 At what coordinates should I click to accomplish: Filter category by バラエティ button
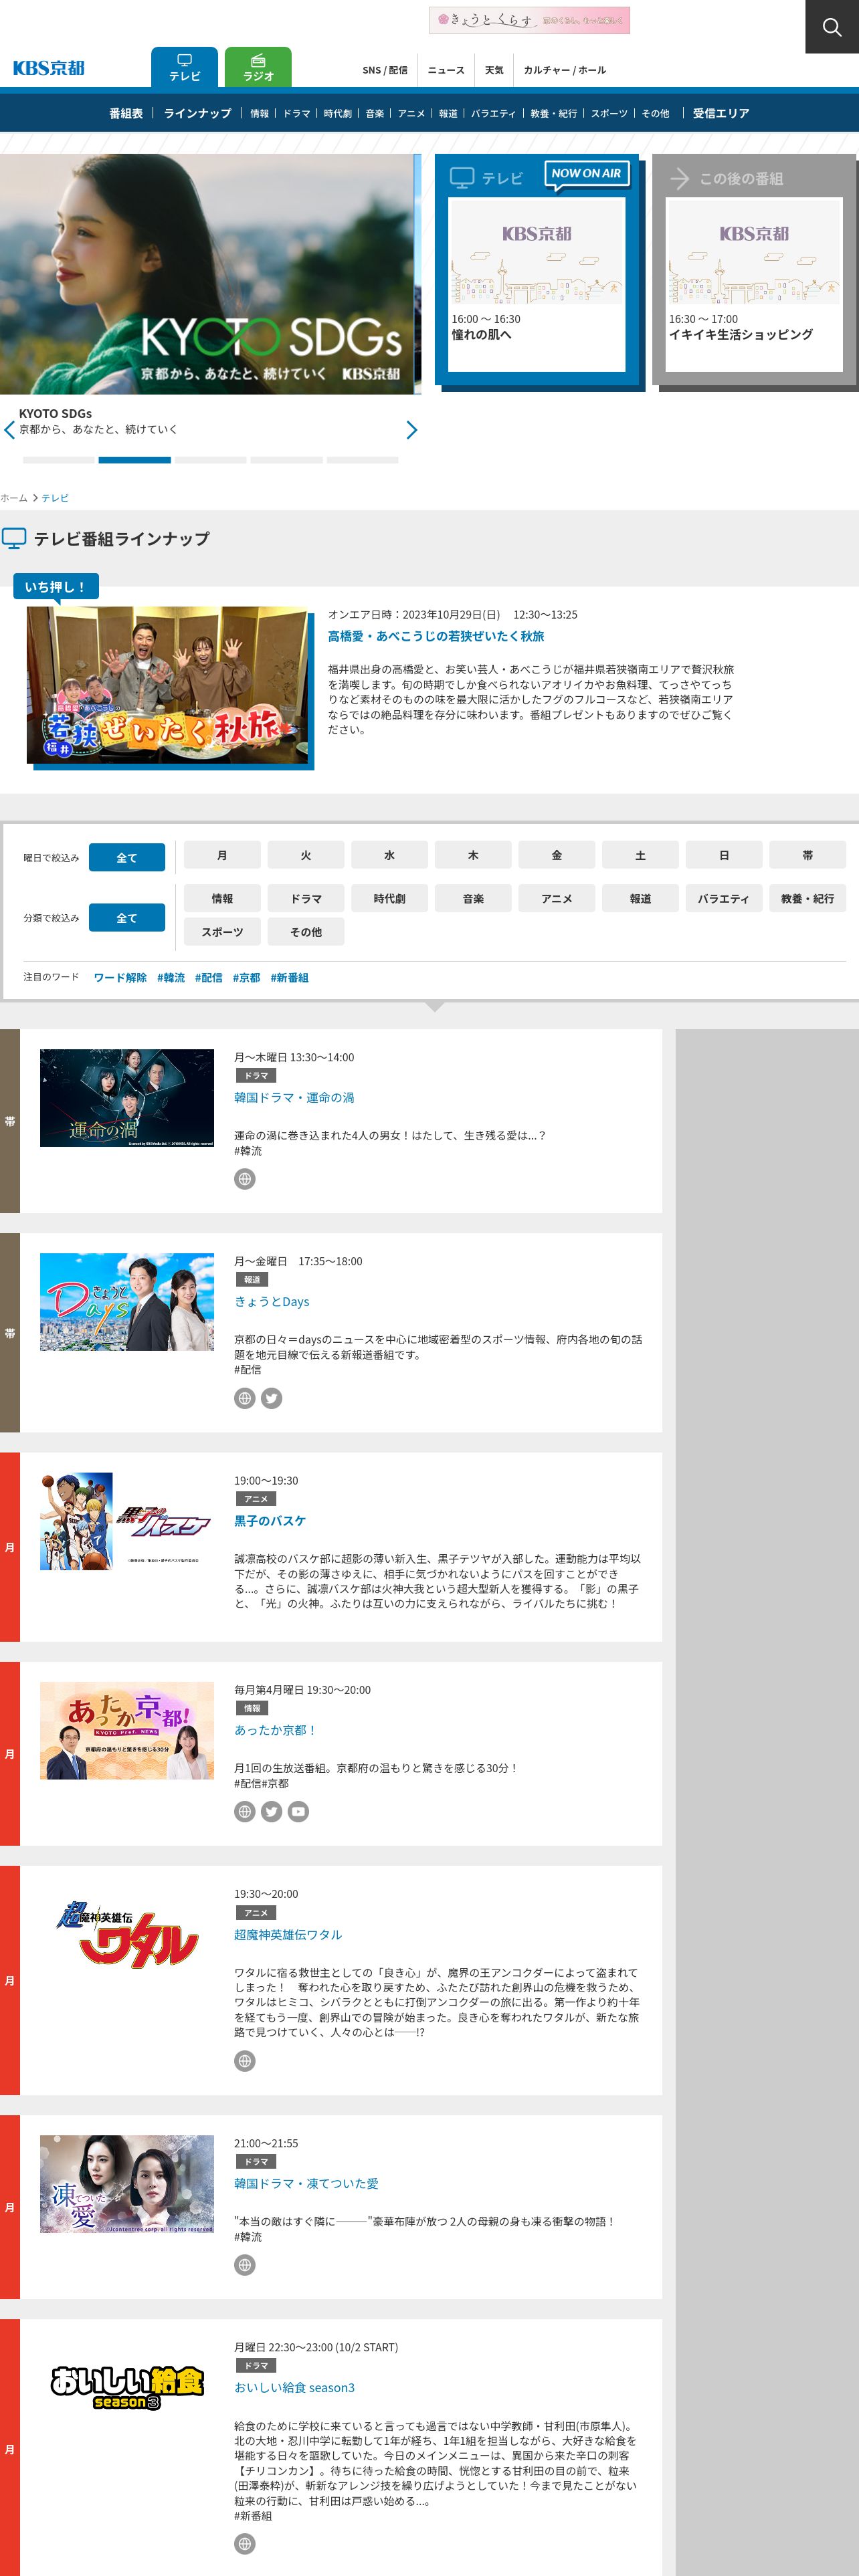point(724,899)
